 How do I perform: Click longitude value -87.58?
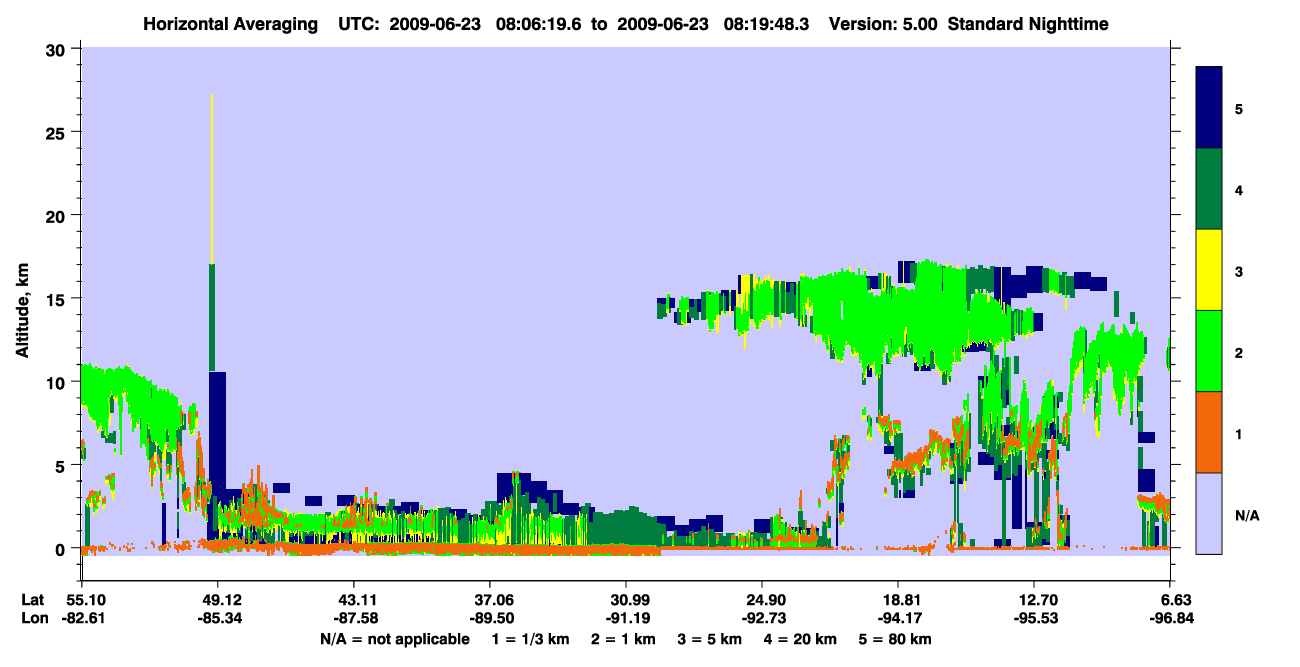tap(354, 618)
